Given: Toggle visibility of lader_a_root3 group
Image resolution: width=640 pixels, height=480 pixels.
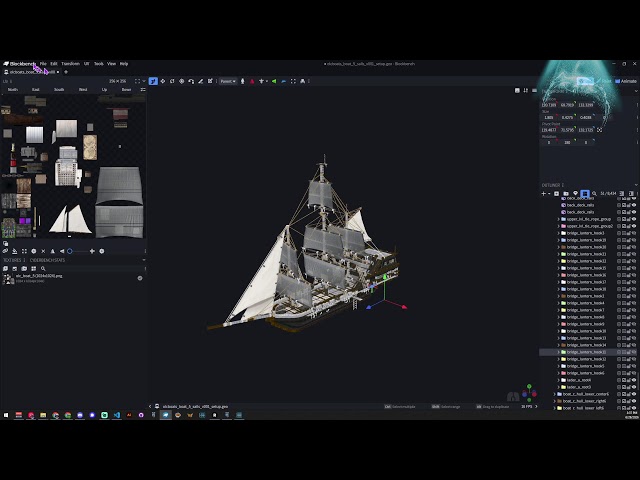Looking at the screenshot, I should pos(634,387).
